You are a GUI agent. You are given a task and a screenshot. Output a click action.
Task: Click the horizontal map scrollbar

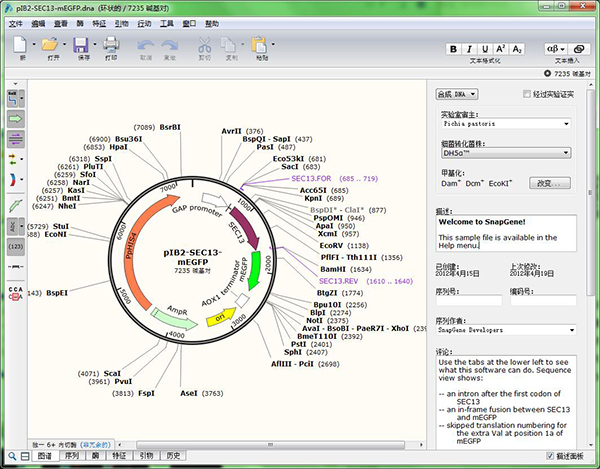270,445
